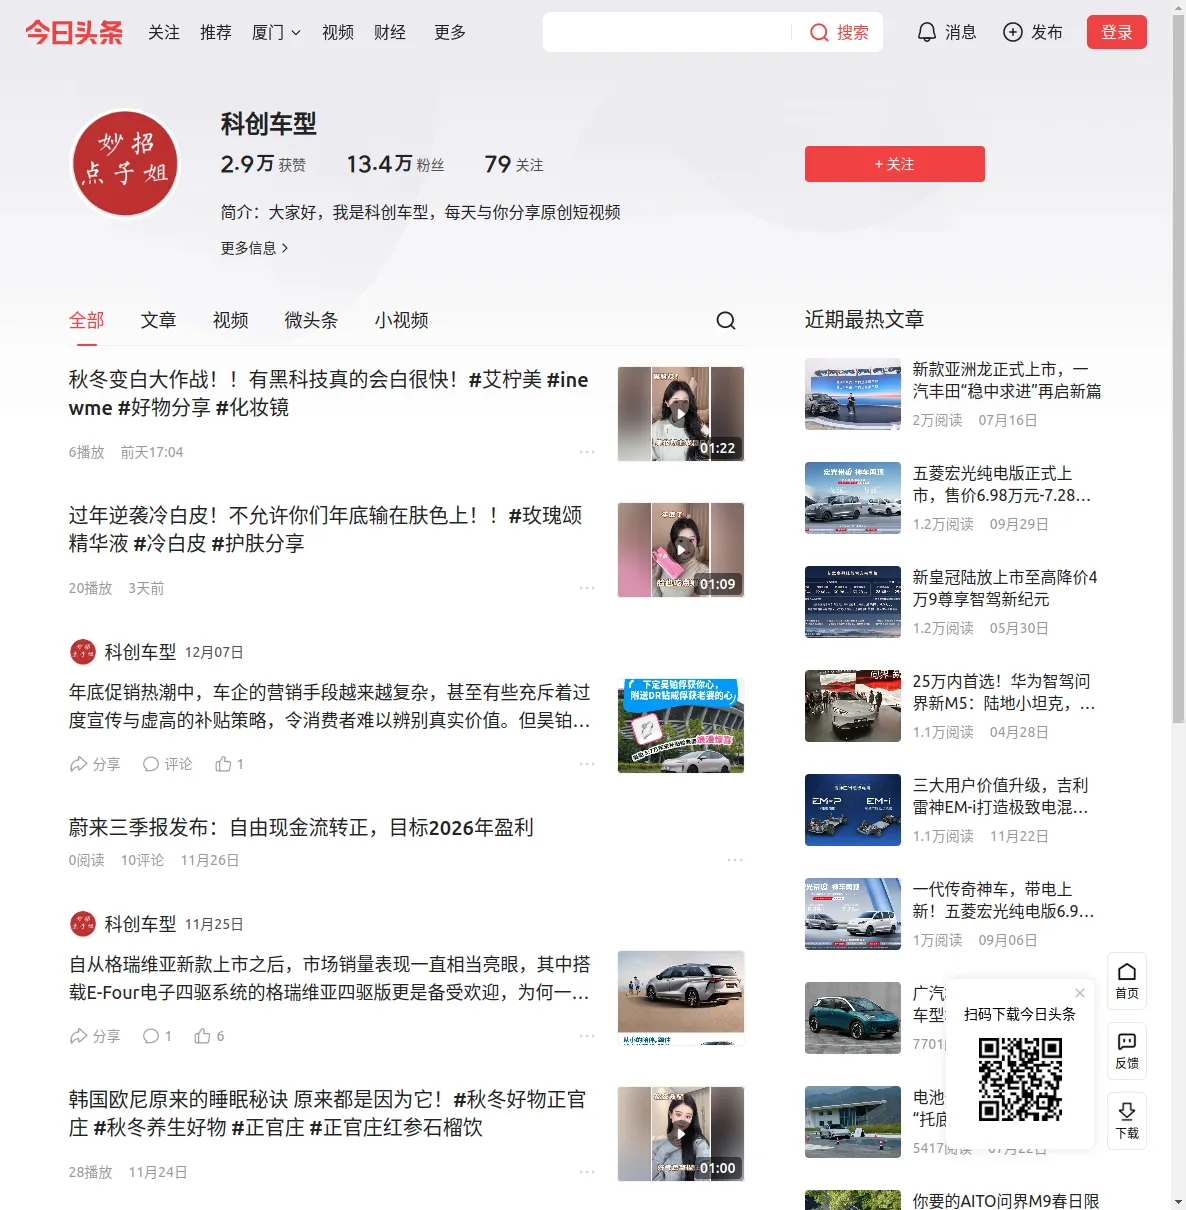This screenshot has height=1210, width=1186.
Task: Click the search magnifier icon in header
Action: pyautogui.click(x=819, y=33)
